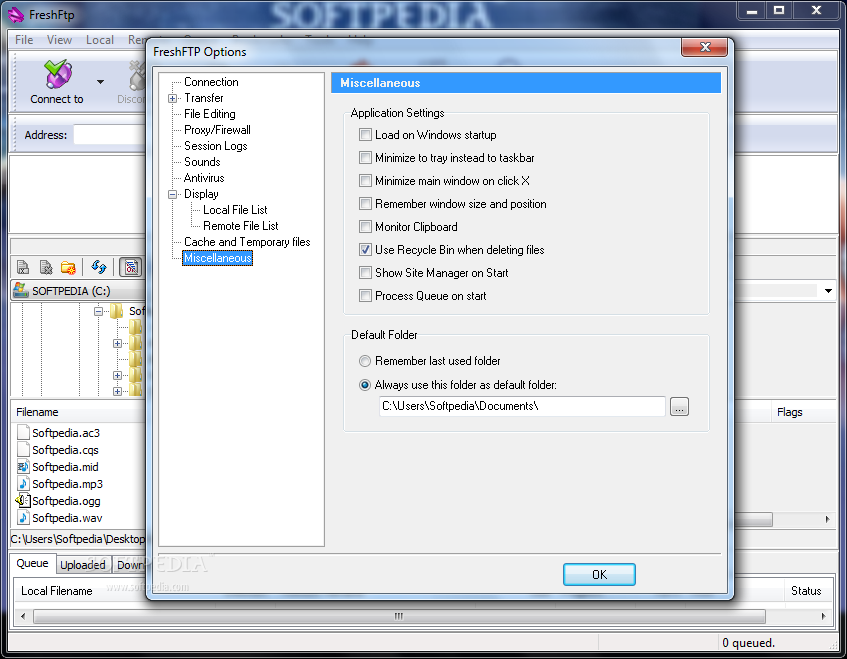Viewport: 847px width, 659px height.
Task: Enable Load on Windows startup
Action: 365,135
